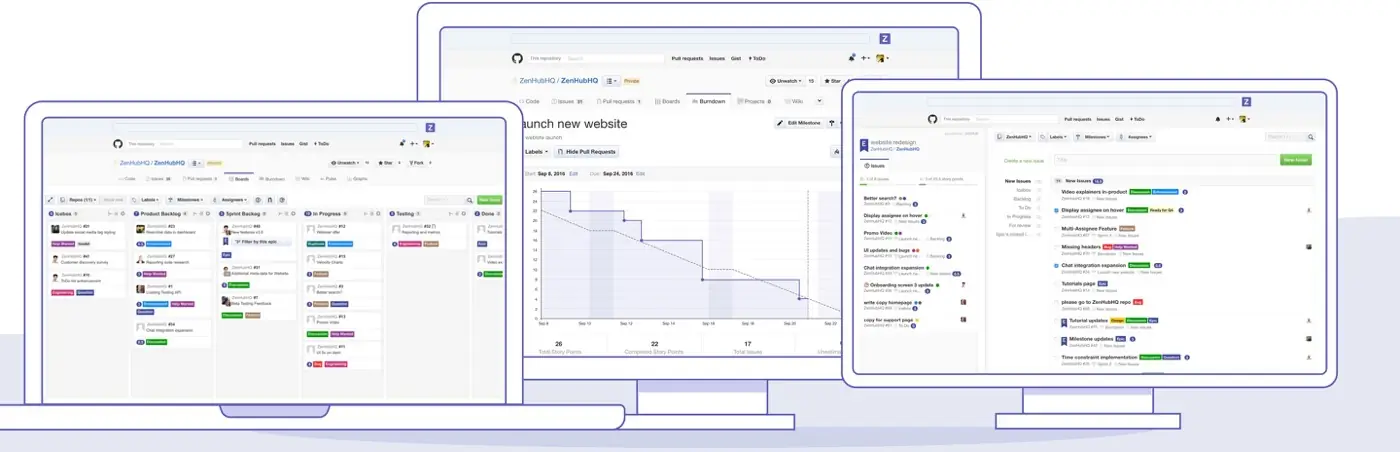Tick the checkbox beside Chat integration expansion in right list

[1056, 265]
